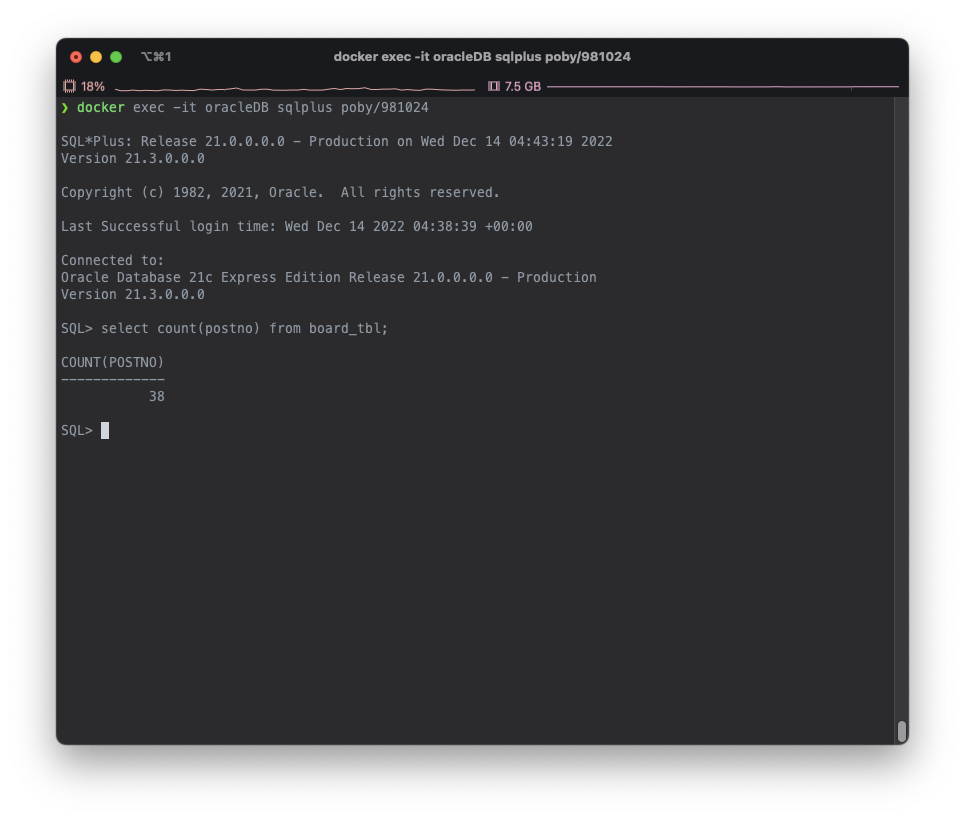Click the second 'Version 21.3.0.0.0' below Oracle Database
Image resolution: width=965 pixels, height=819 pixels.
coord(133,295)
